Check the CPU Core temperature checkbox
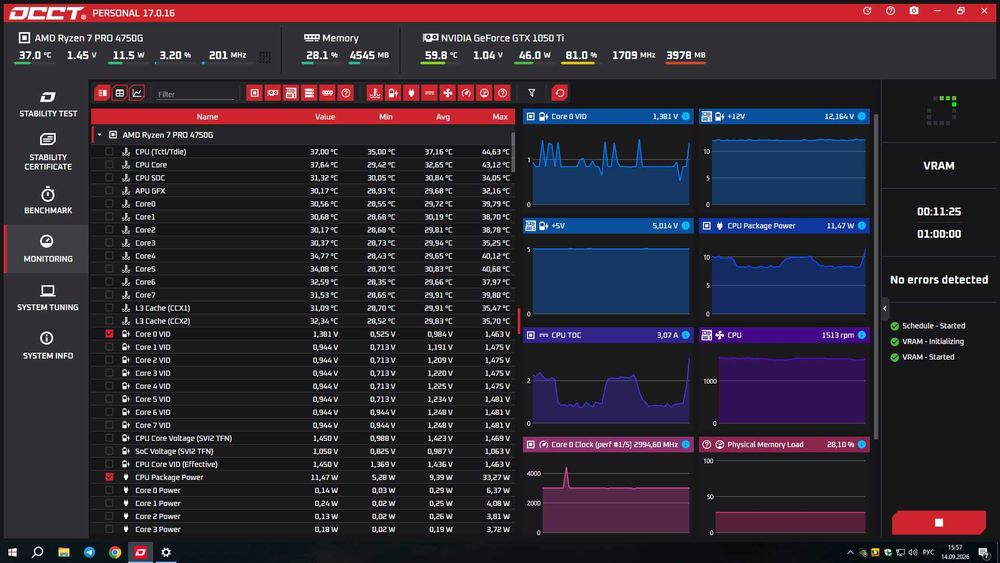 pos(109,165)
